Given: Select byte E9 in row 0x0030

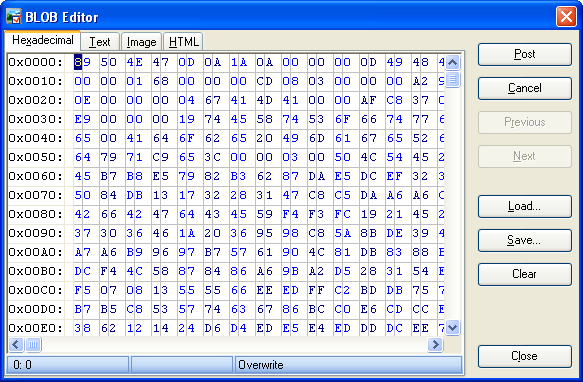Looking at the screenshot, I should click(x=82, y=119).
